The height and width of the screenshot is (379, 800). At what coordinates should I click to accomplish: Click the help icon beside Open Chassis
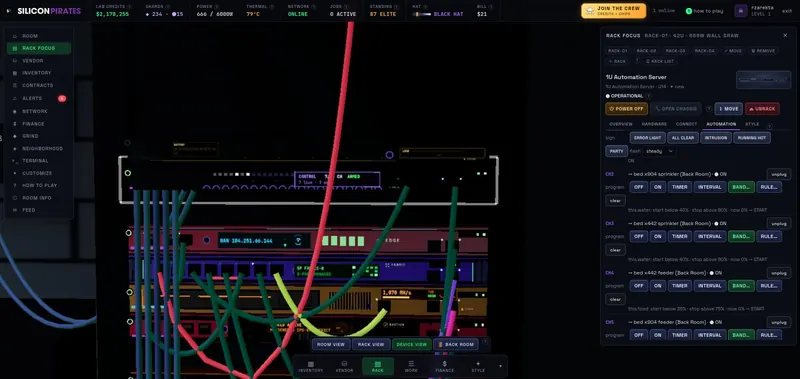tap(709, 109)
